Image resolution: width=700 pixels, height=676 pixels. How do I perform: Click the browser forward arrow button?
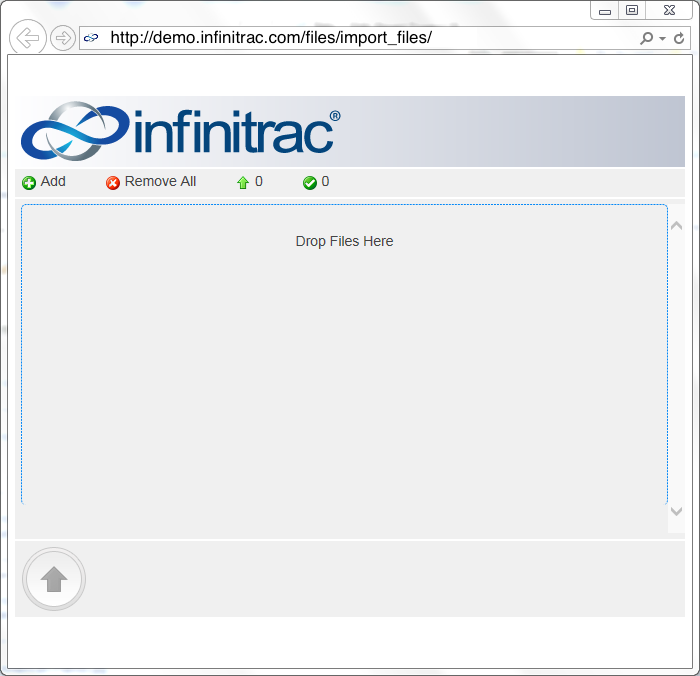pyautogui.click(x=63, y=38)
